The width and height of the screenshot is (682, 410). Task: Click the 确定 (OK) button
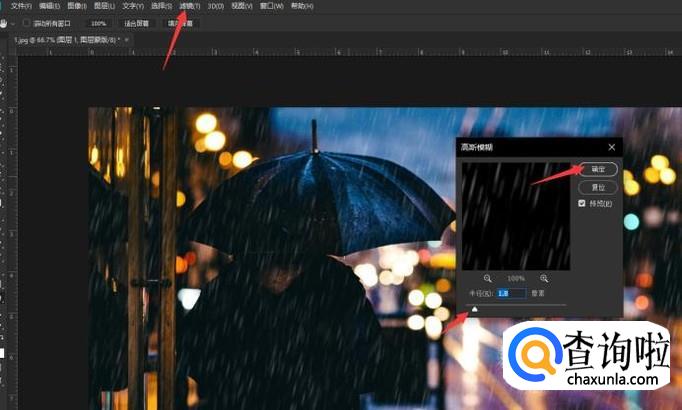(x=598, y=169)
